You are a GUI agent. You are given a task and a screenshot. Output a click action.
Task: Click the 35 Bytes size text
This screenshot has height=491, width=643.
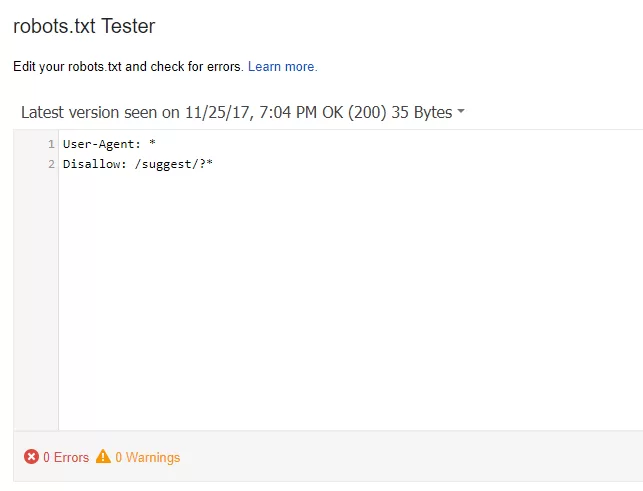pyautogui.click(x=421, y=112)
